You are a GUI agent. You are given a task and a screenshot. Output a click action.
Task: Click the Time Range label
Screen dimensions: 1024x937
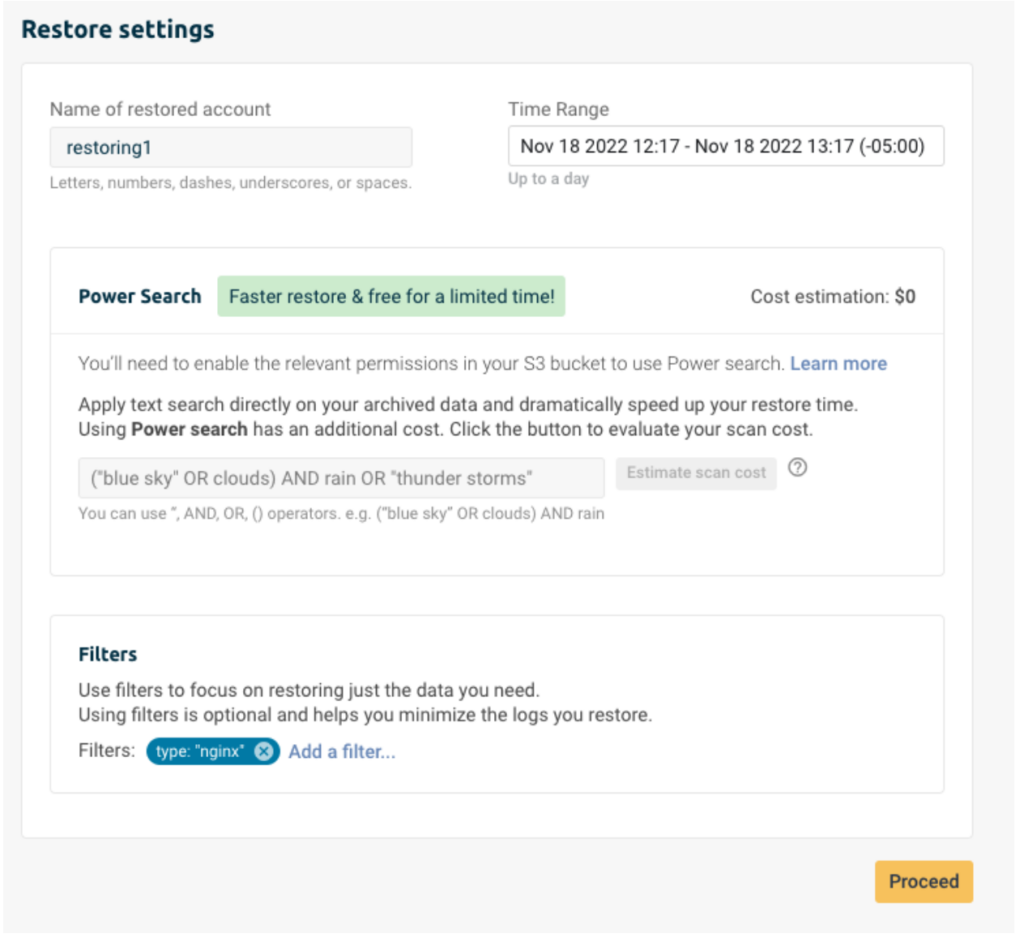(558, 109)
